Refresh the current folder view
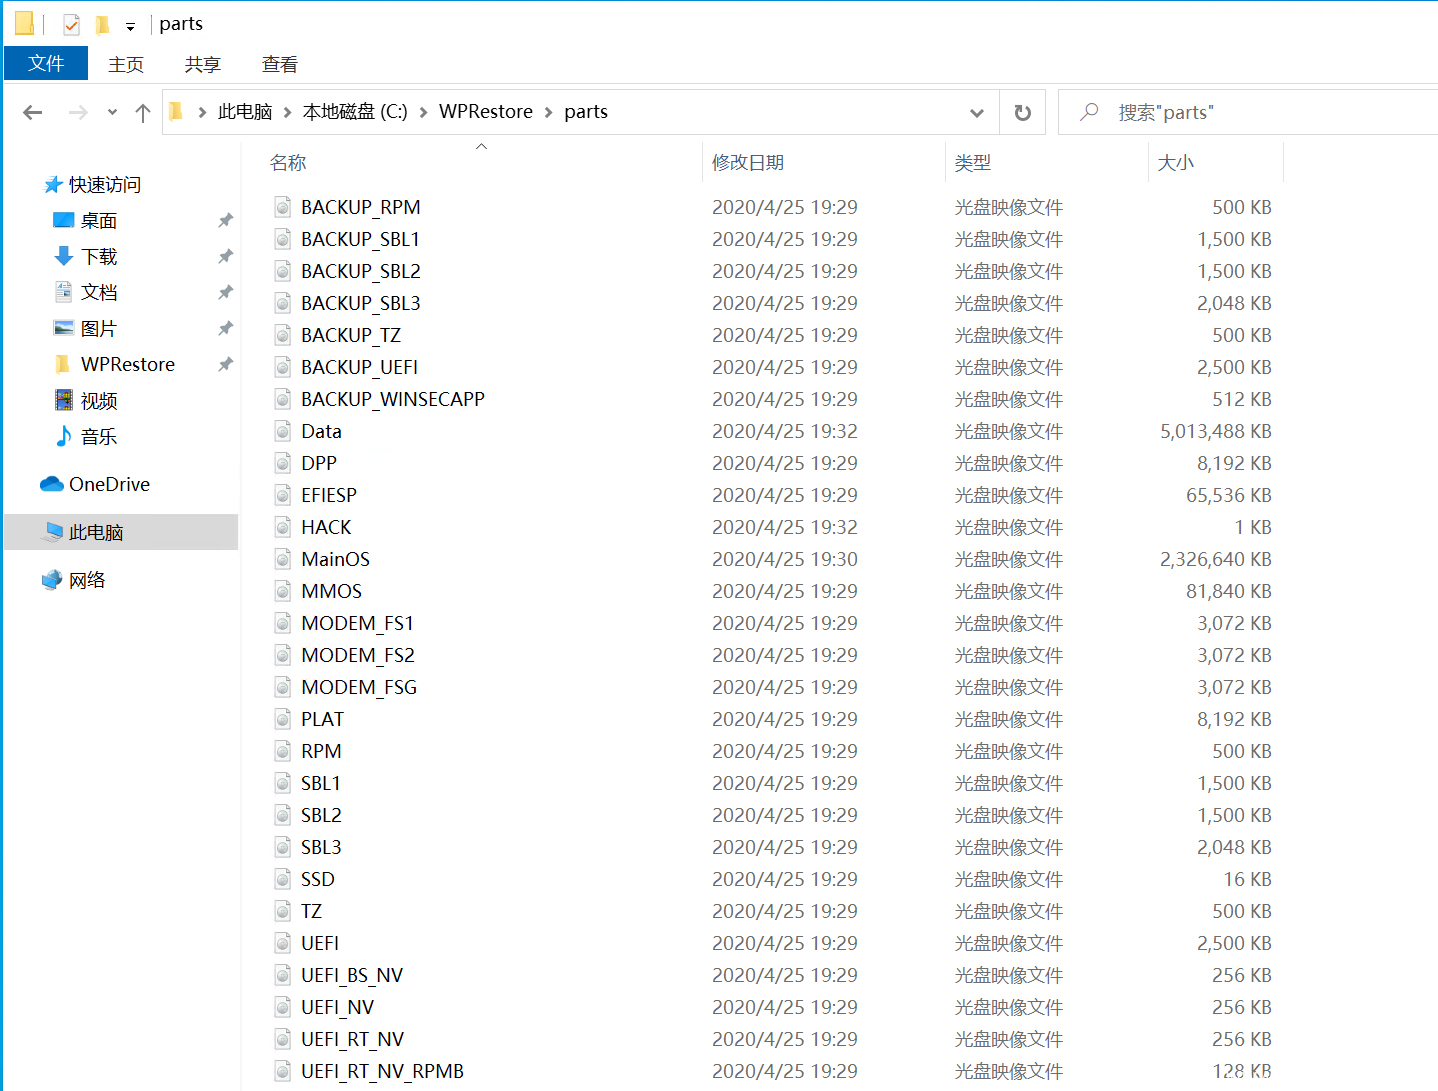 (1022, 113)
